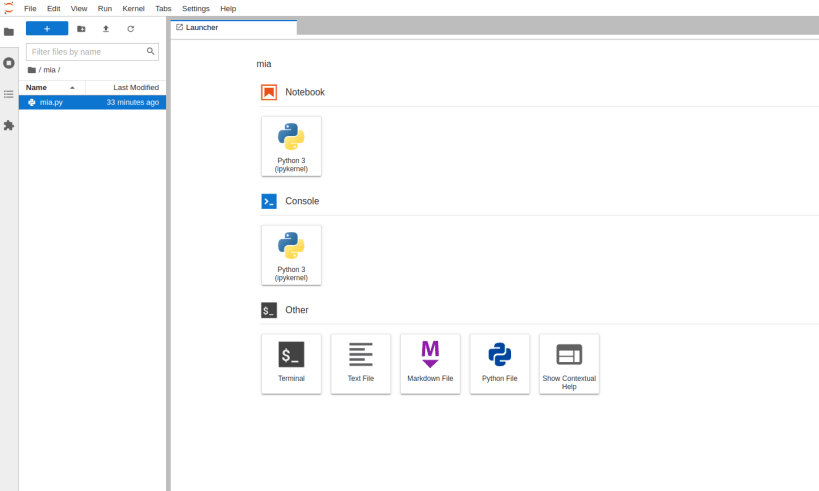Sort files by Last Modified column
Image resolution: width=819 pixels, height=491 pixels.
tap(126, 87)
